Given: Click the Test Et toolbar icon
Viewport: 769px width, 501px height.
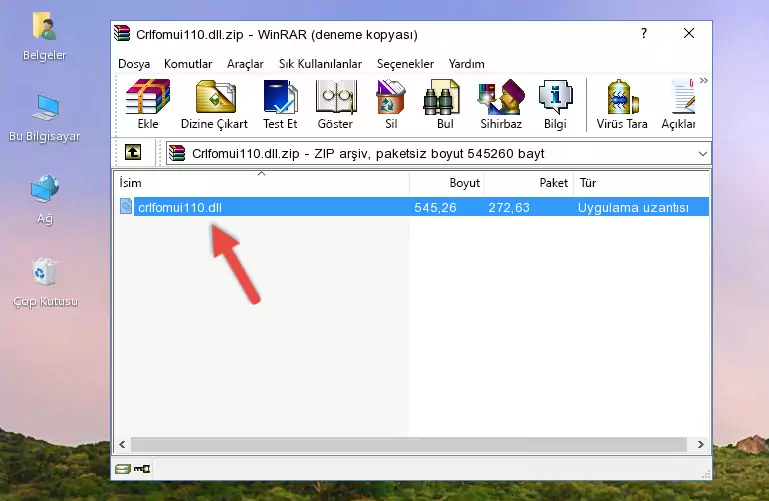Looking at the screenshot, I should click(x=280, y=97).
